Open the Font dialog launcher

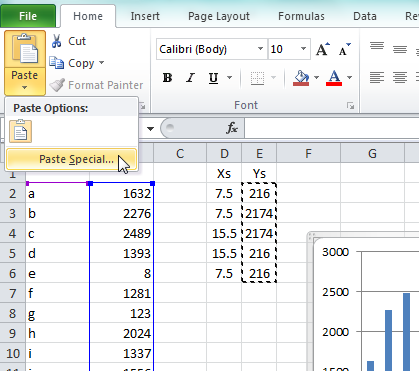350,106
